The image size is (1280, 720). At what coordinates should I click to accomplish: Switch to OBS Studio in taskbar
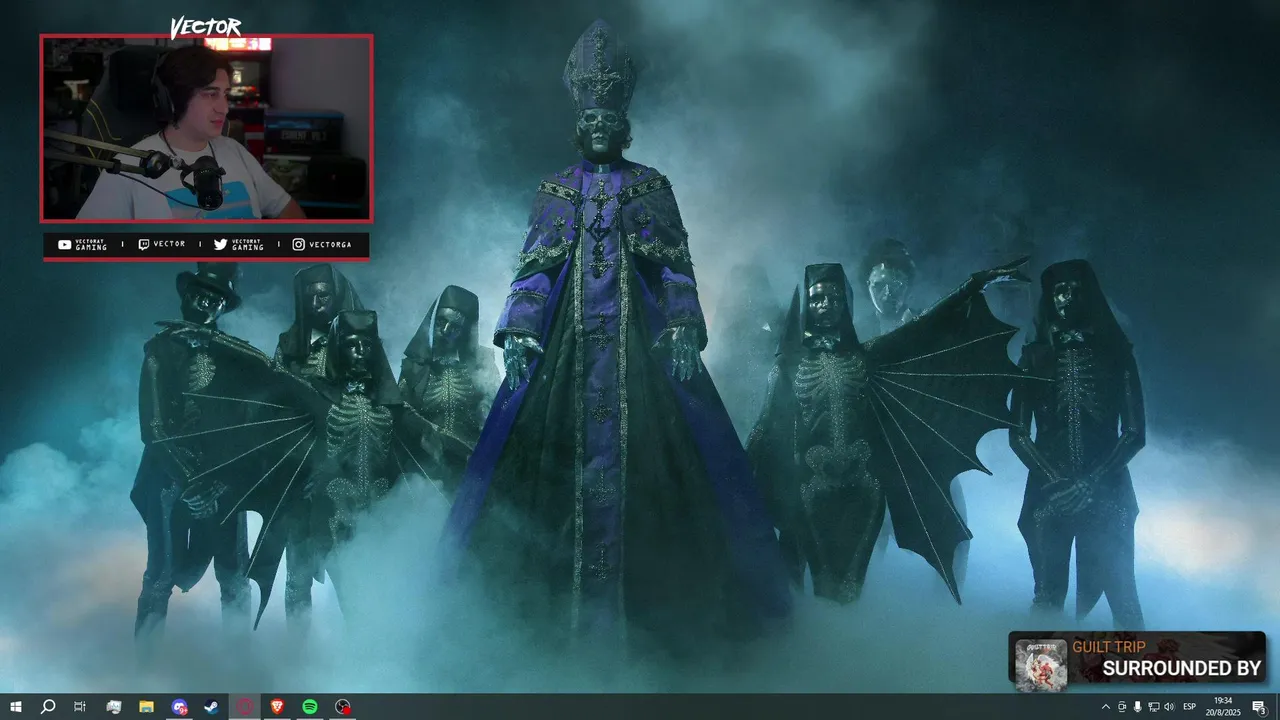343,707
